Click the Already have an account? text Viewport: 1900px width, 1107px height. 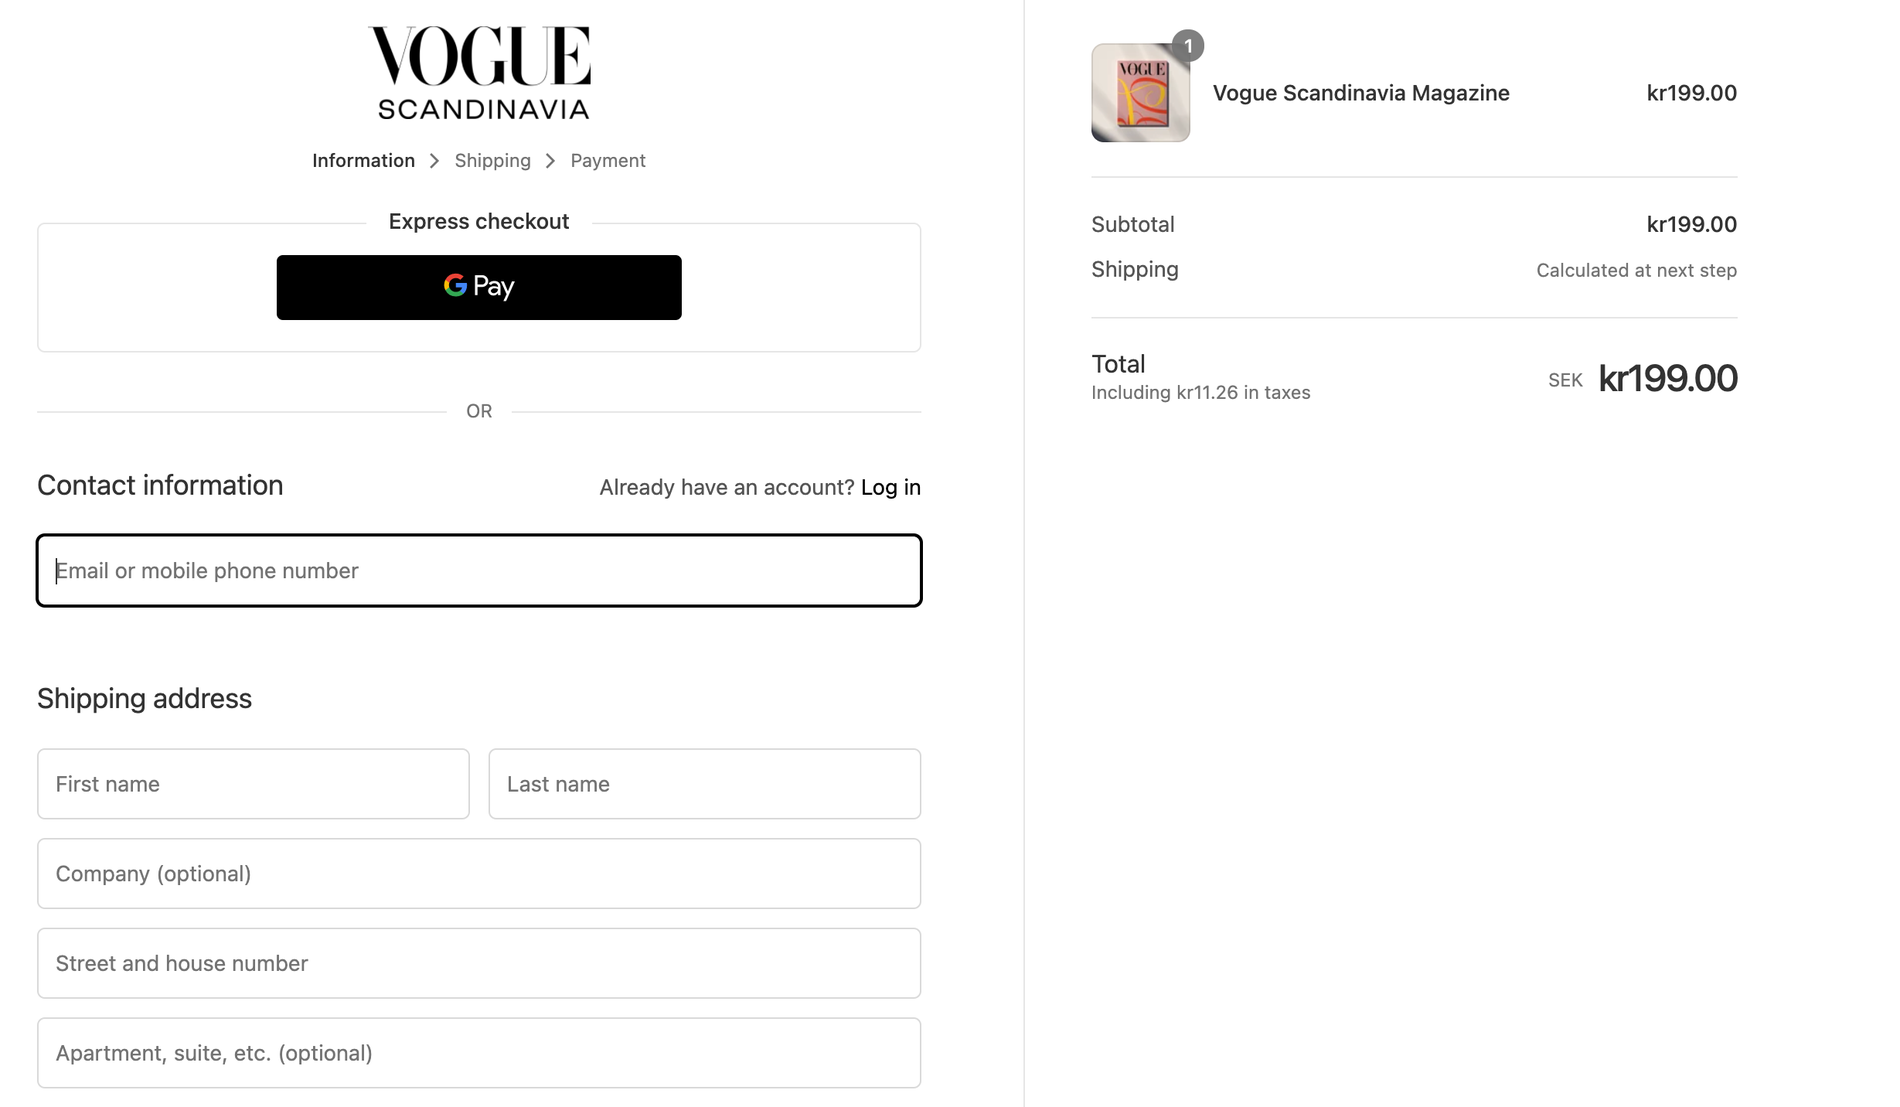(x=727, y=487)
